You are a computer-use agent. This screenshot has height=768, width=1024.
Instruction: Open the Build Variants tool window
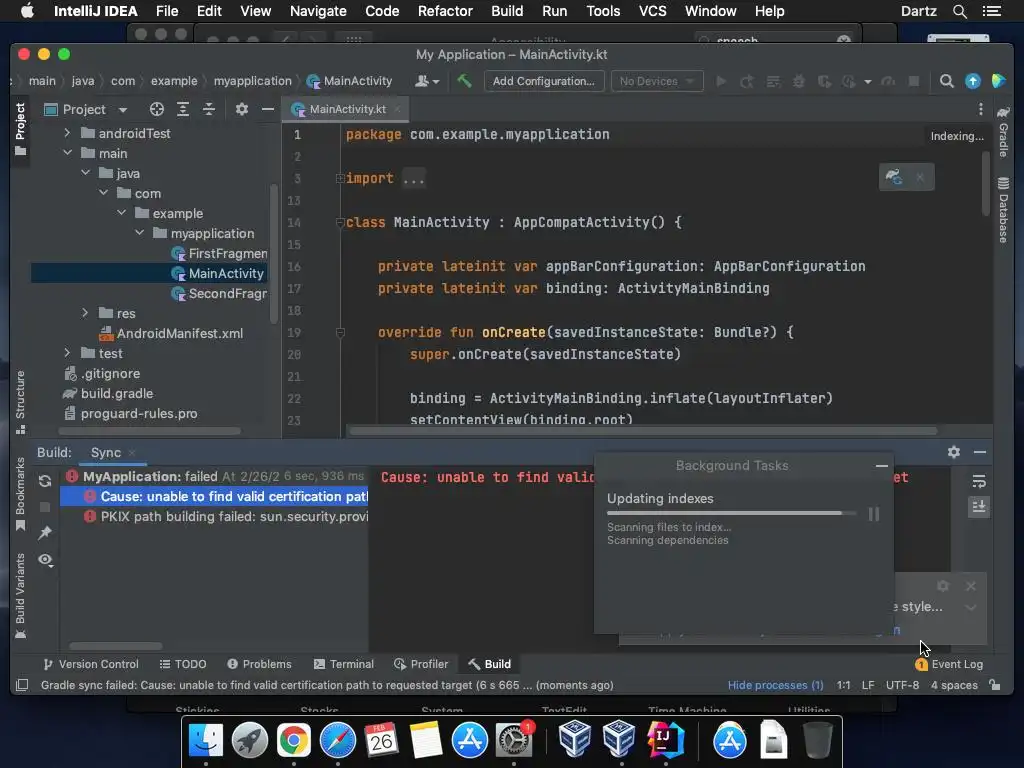click(20, 596)
